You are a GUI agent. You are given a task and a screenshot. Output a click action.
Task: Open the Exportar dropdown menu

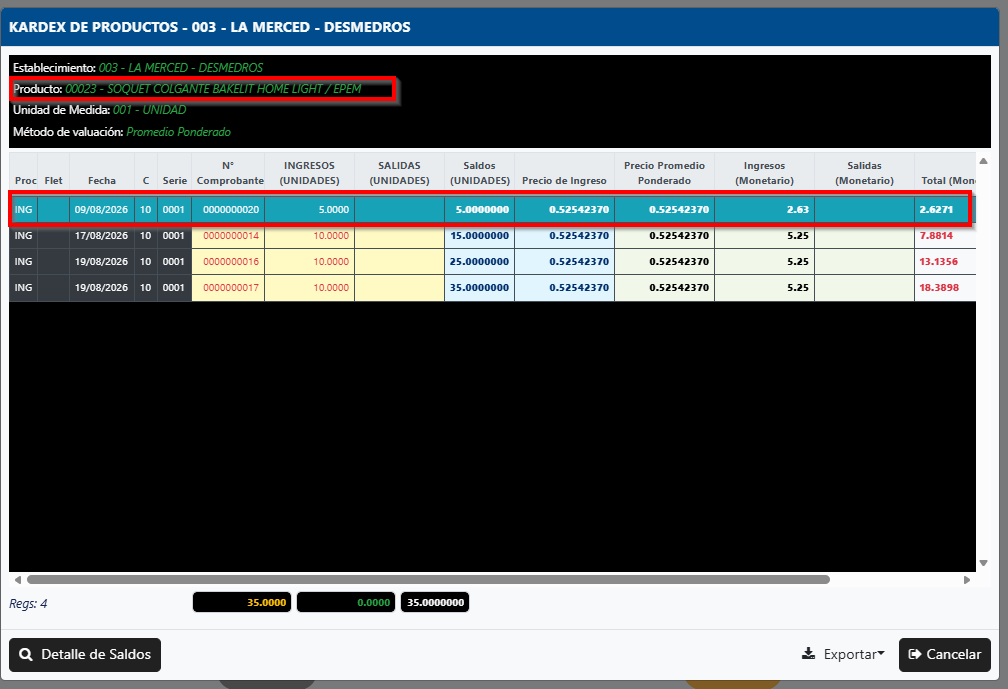pyautogui.click(x=843, y=654)
